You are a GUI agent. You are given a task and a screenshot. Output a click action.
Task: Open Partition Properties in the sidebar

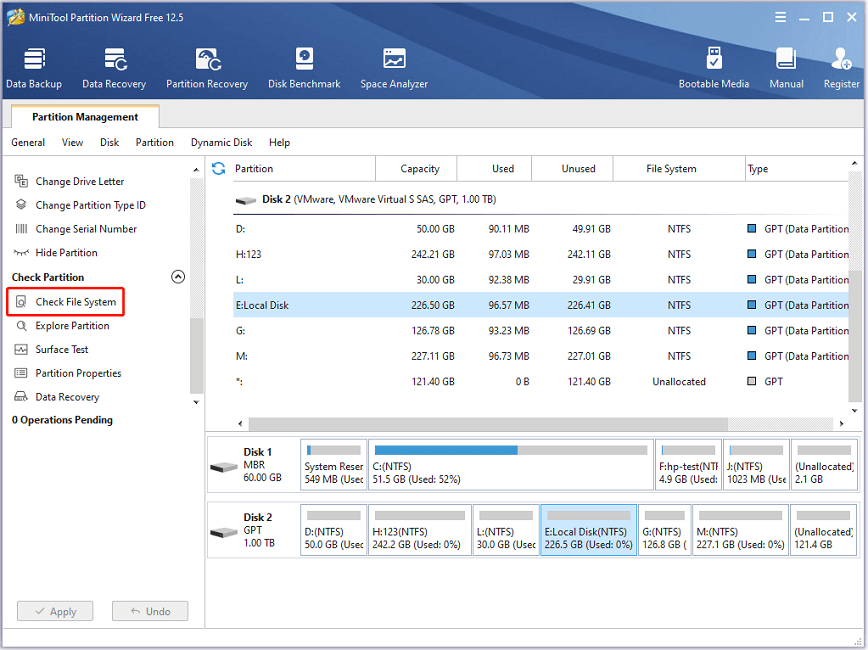click(x=78, y=373)
